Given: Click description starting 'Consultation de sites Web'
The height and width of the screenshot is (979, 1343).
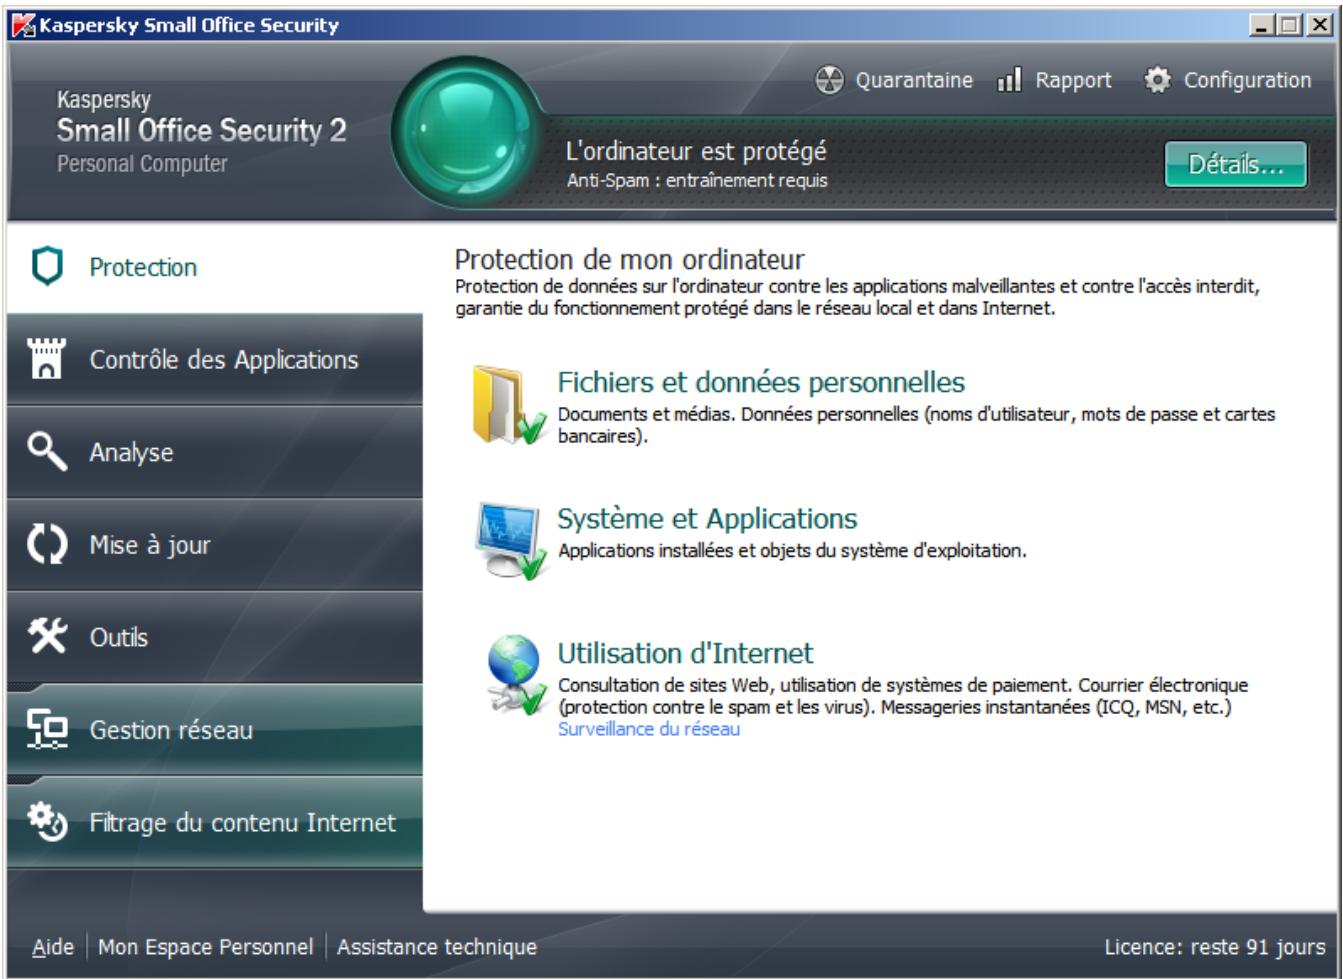Looking at the screenshot, I should 903,696.
